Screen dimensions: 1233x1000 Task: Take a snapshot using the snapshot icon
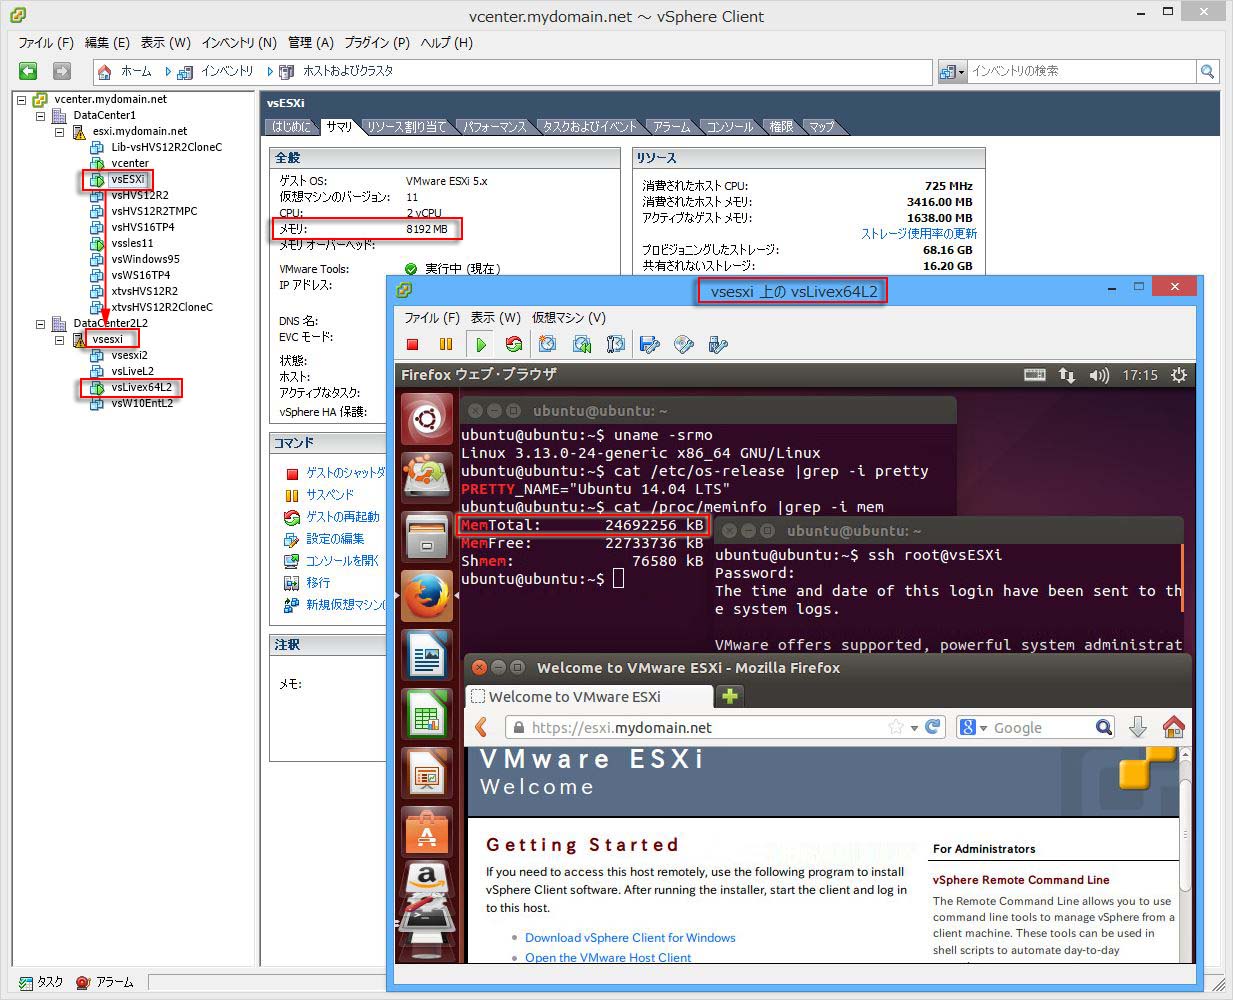click(x=548, y=345)
